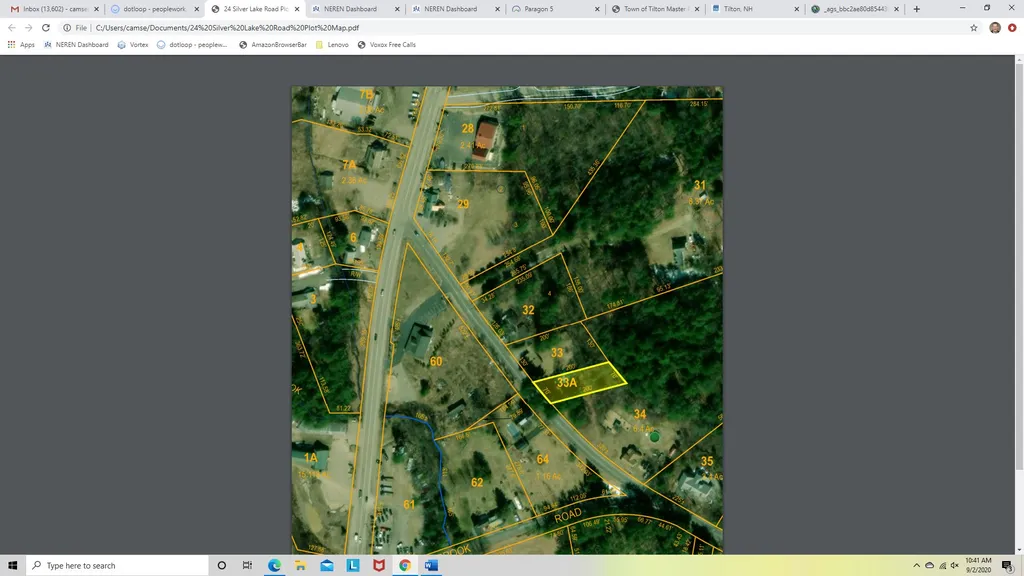Click the browser forward arrow

tap(28, 28)
